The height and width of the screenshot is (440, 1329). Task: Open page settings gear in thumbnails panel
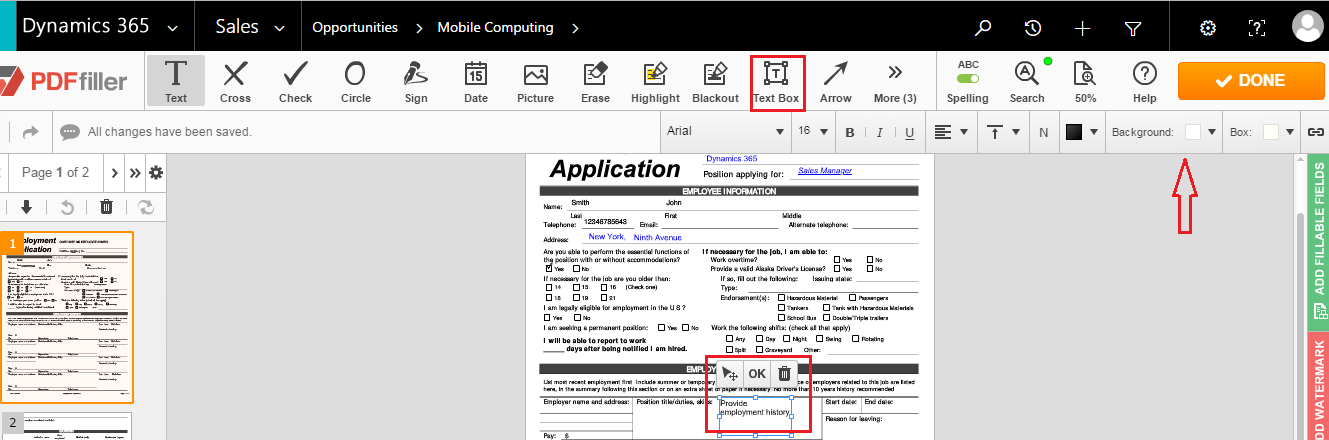point(156,173)
